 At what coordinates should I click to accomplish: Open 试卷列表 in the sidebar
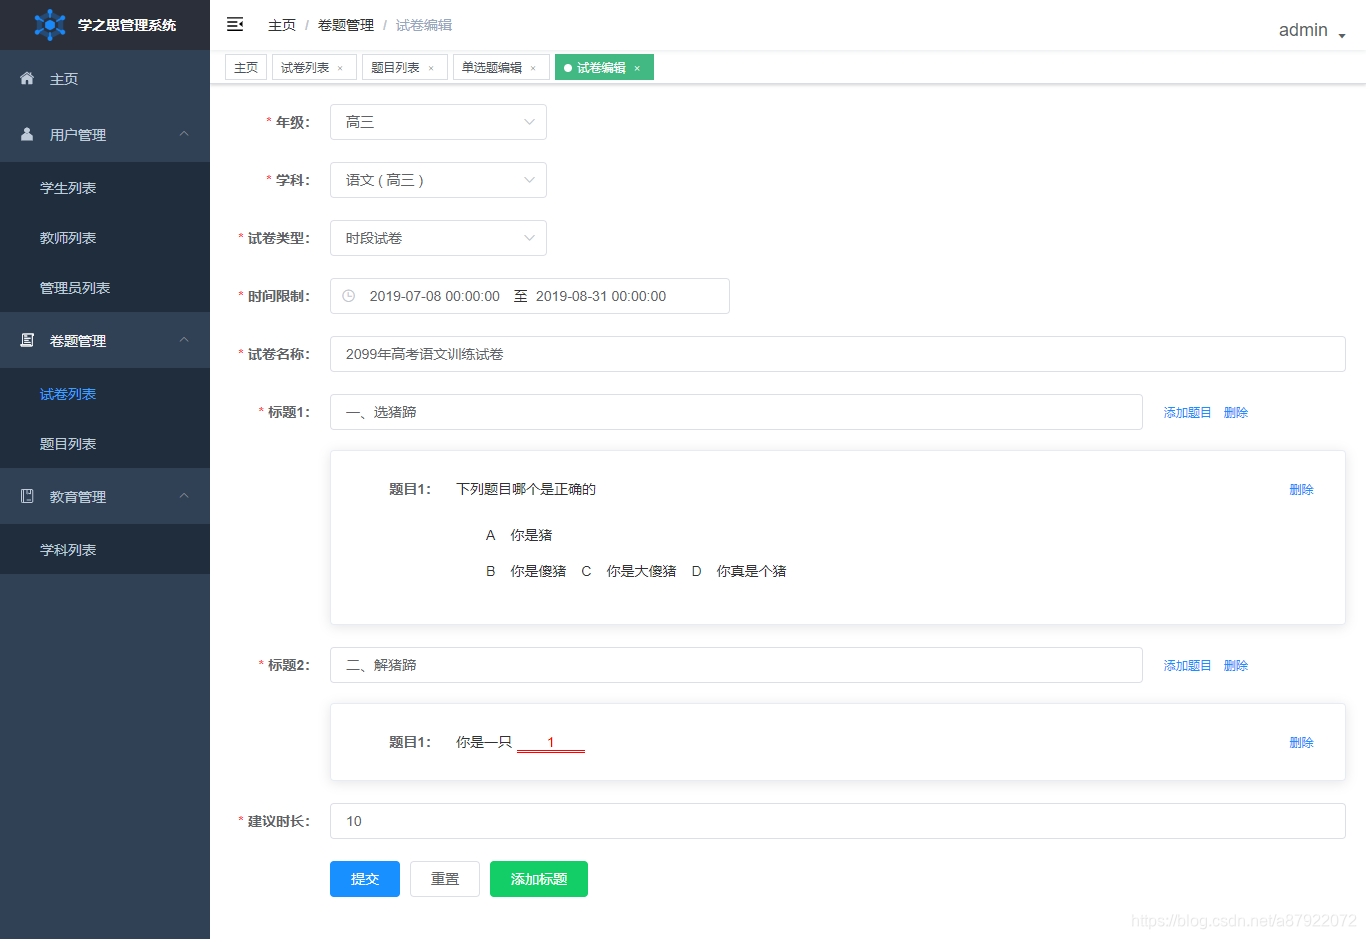105,393
